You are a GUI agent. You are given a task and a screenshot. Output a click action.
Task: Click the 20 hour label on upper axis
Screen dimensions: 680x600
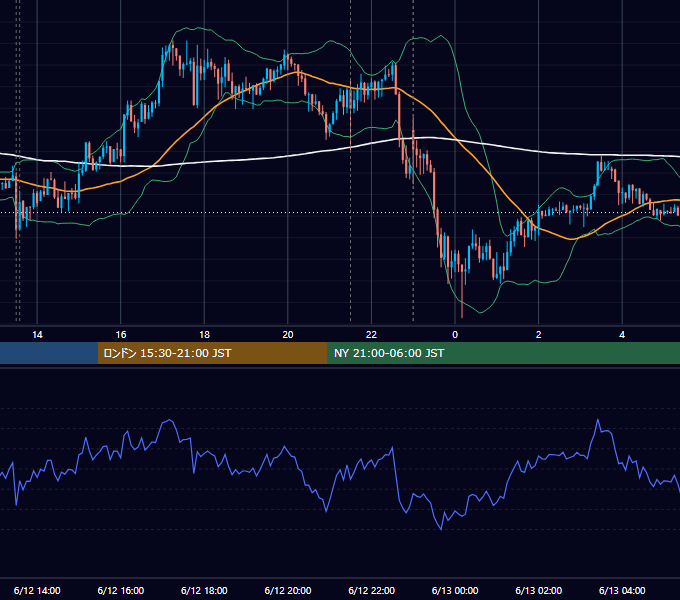(x=288, y=335)
